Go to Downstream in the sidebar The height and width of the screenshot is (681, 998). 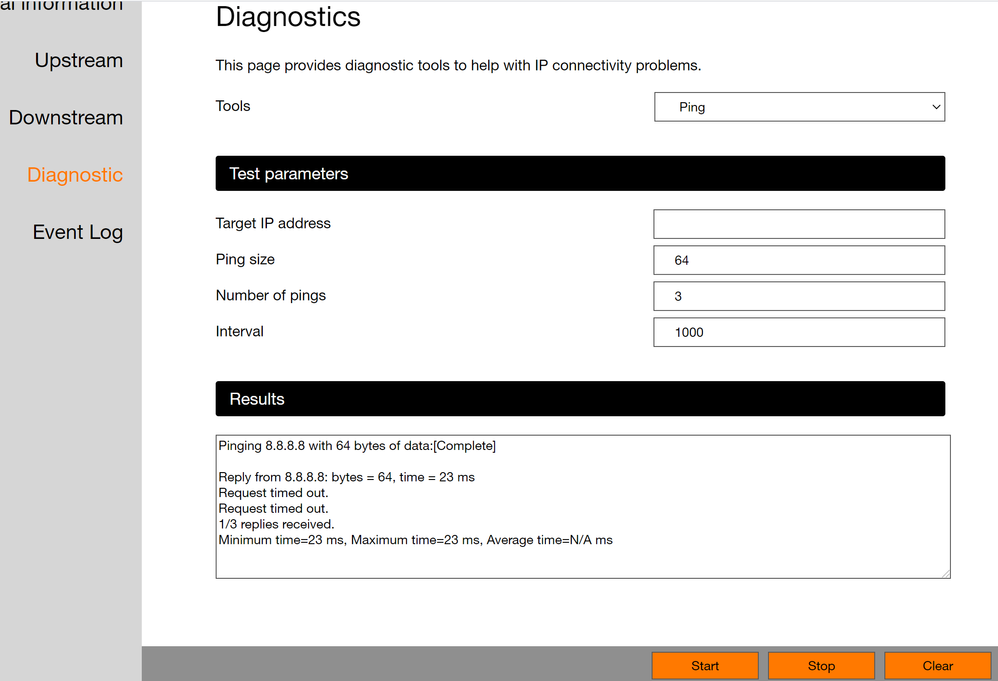66,118
